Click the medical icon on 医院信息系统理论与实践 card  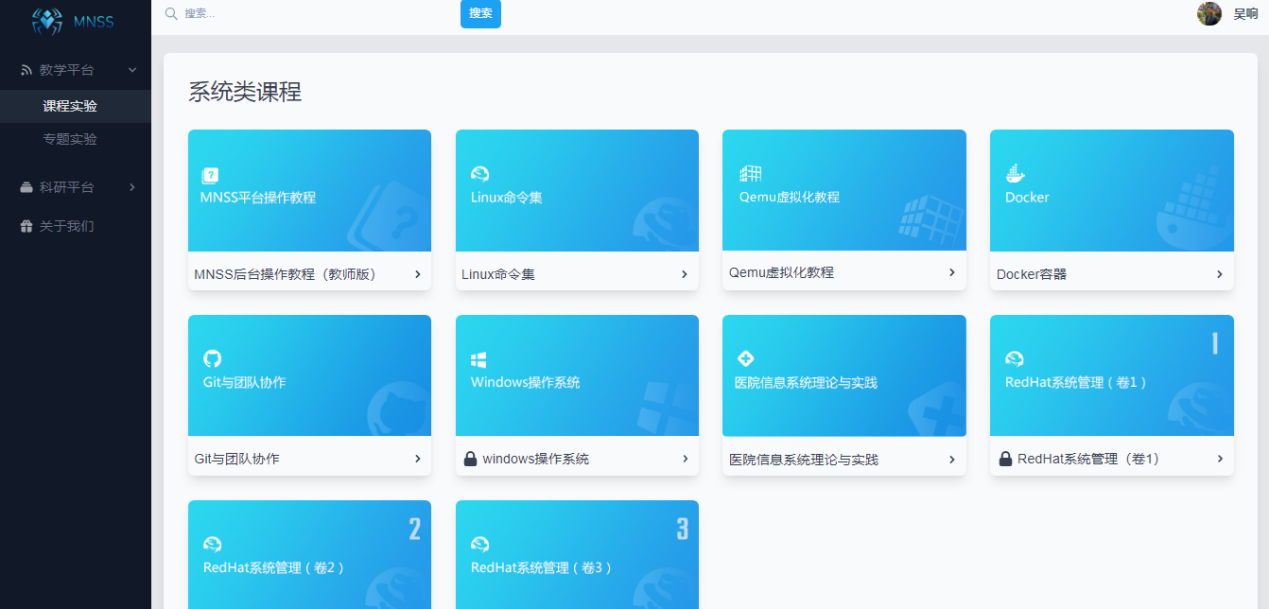click(x=745, y=359)
